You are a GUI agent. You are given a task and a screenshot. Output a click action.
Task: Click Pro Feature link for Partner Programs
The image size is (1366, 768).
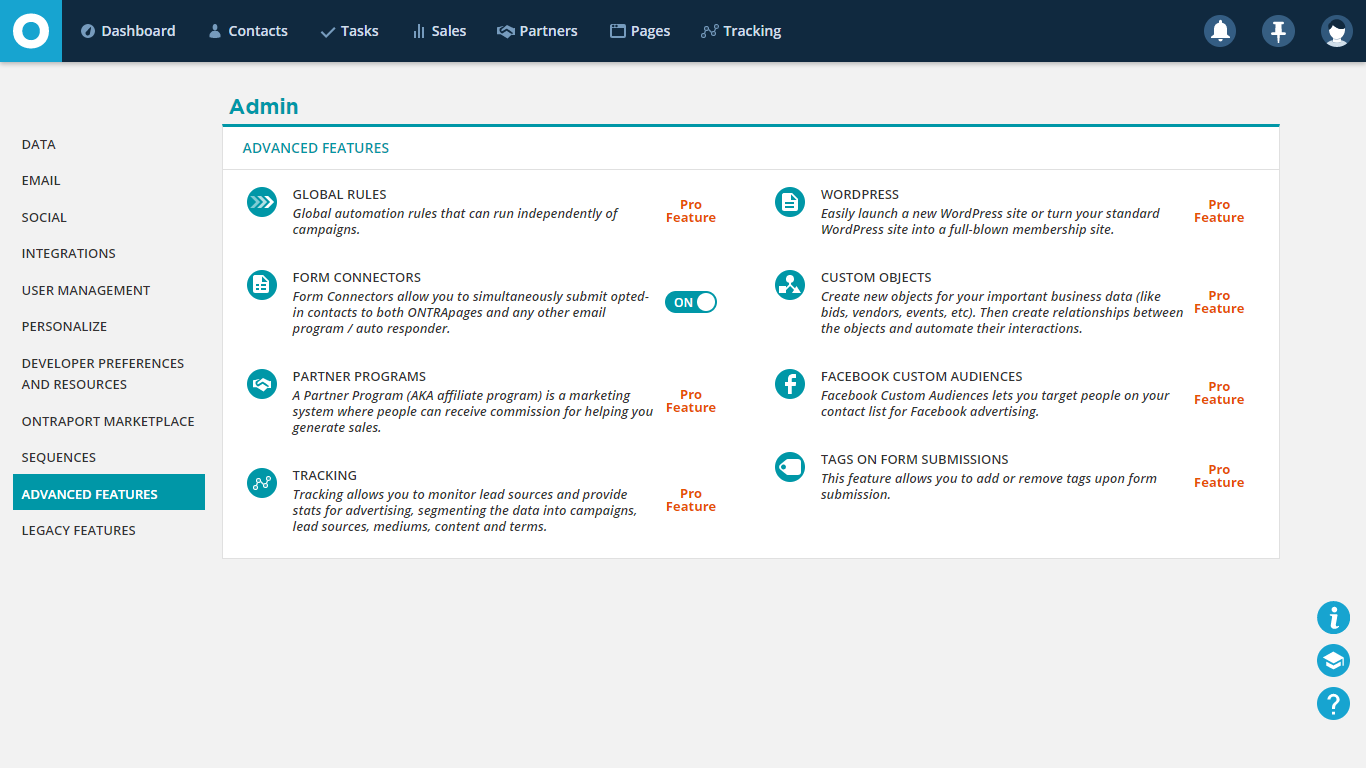(691, 401)
